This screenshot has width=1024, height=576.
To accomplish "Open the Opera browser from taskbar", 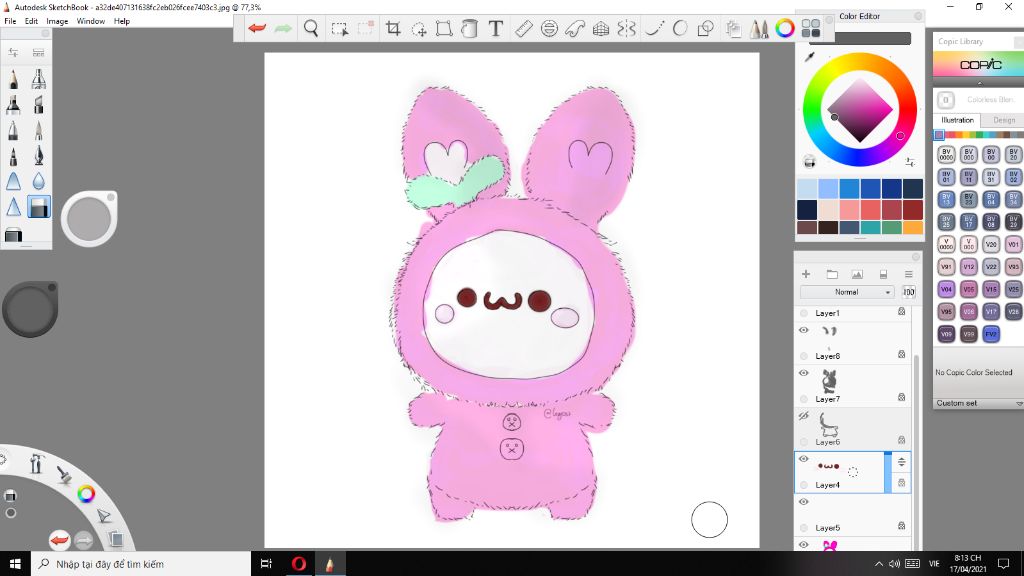I will [298, 564].
